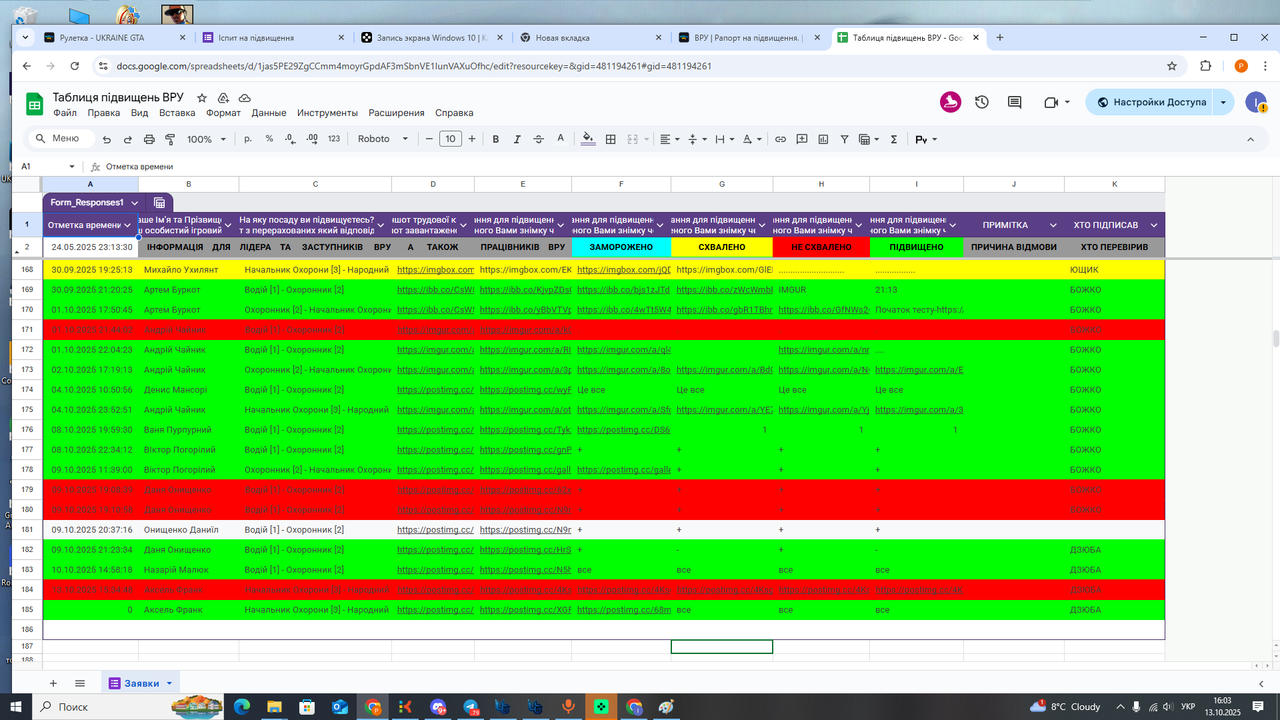Open the Правка menu

(x=104, y=113)
